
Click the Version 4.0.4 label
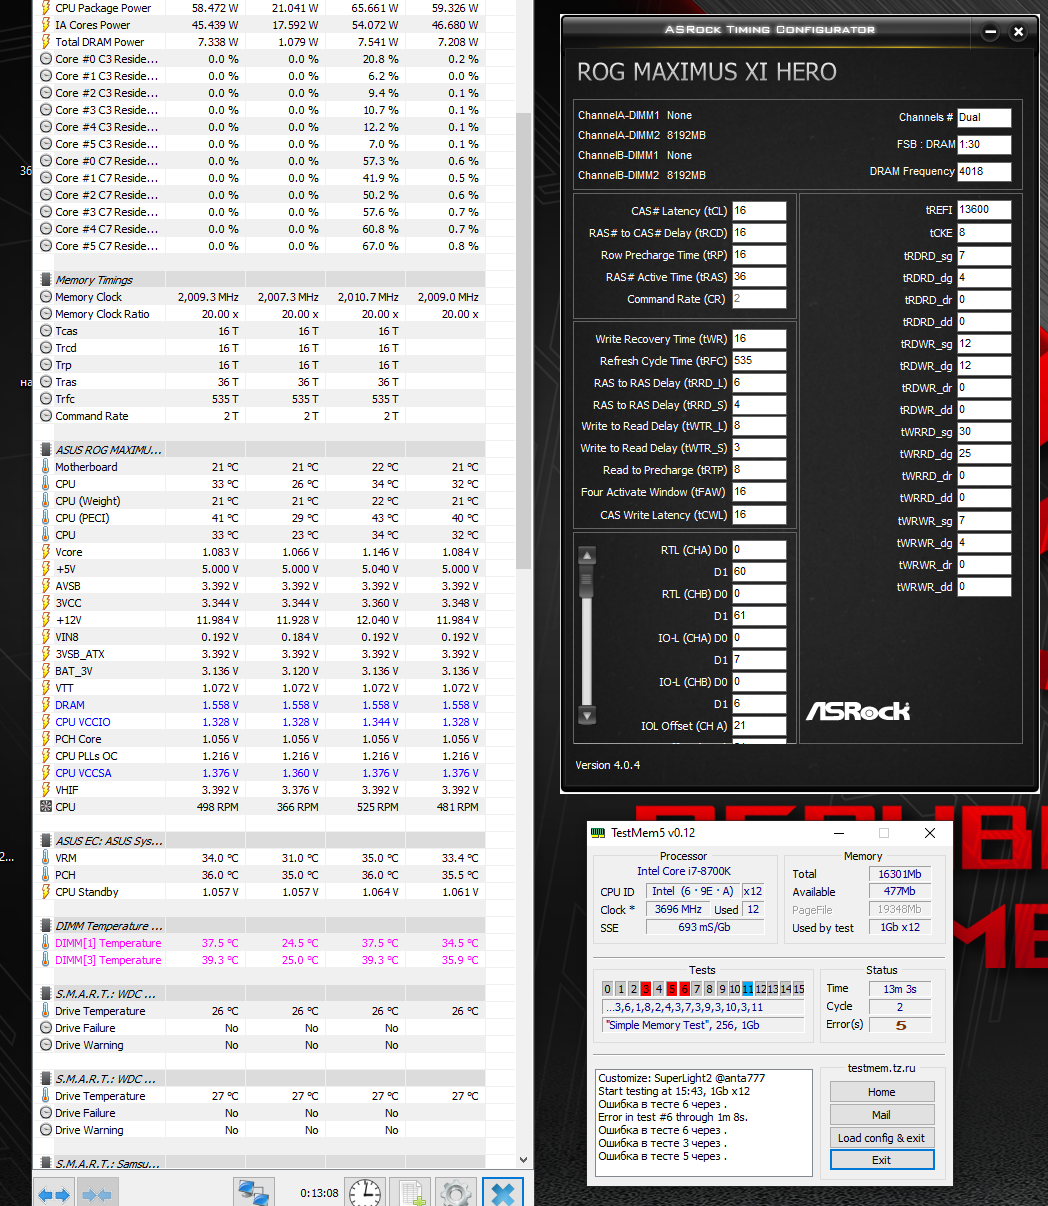point(608,765)
